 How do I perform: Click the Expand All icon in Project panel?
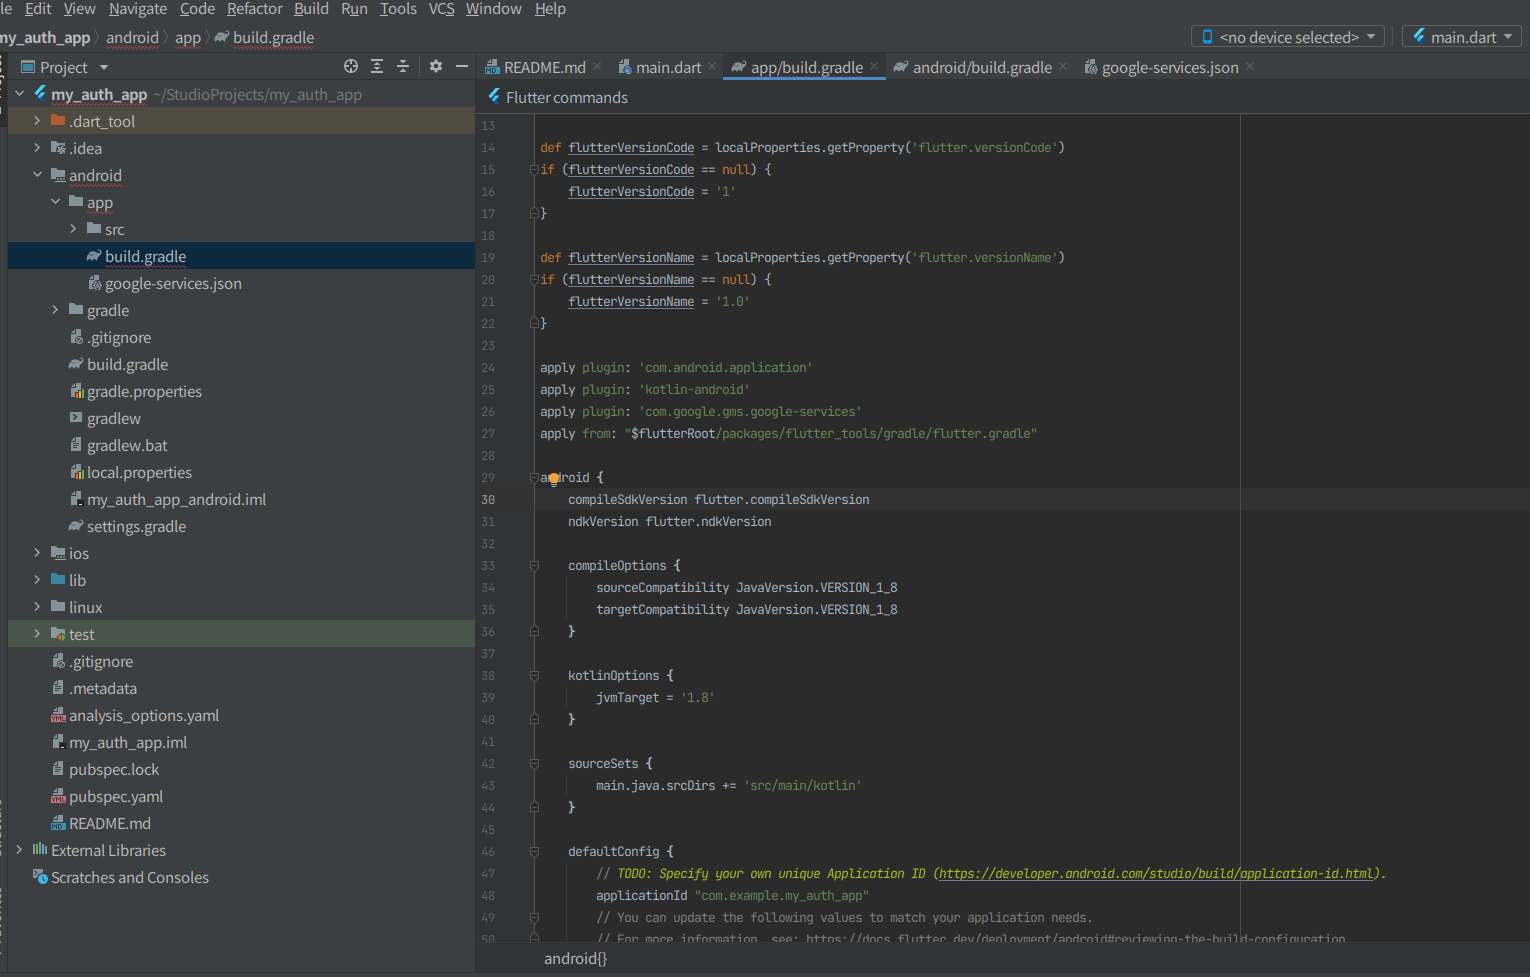(377, 67)
